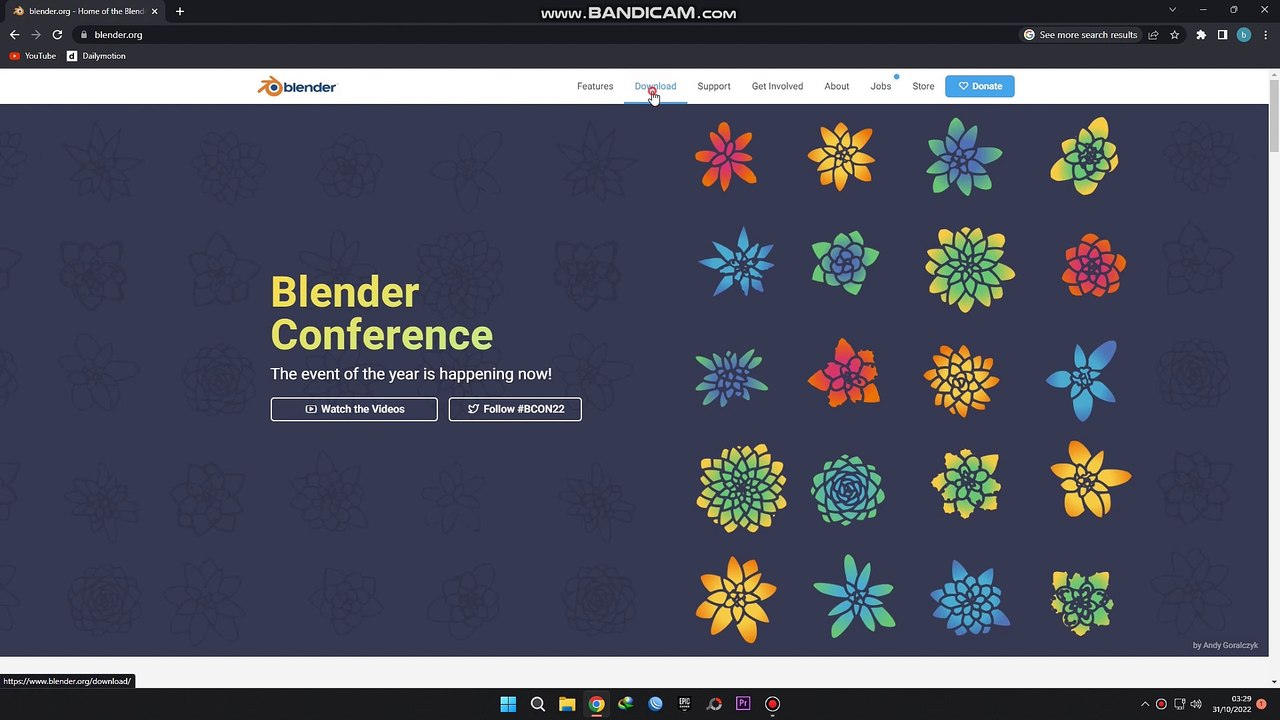Open the blue globe app in the taskbar
The height and width of the screenshot is (720, 1280).
click(655, 704)
